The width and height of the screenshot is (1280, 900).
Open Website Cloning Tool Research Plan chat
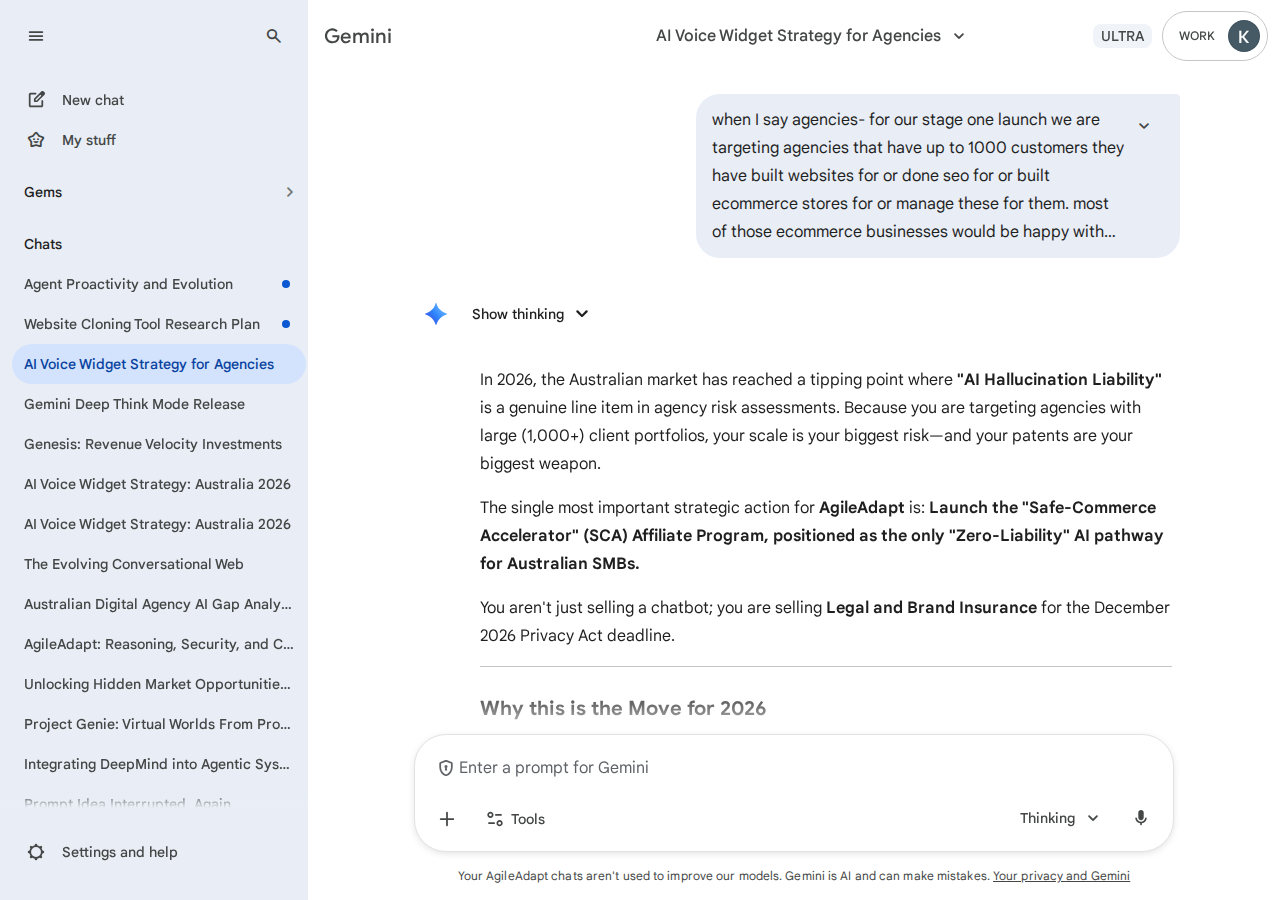(x=142, y=324)
